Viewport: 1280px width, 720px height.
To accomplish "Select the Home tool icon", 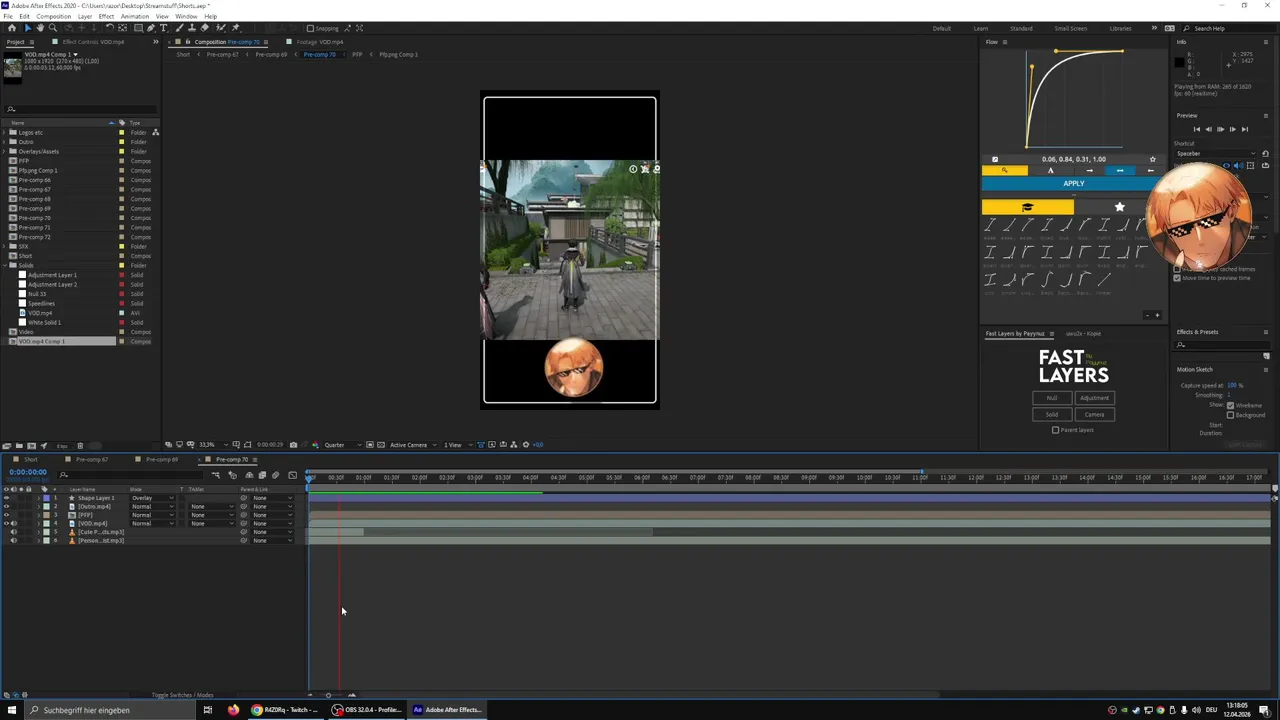I will pyautogui.click(x=12, y=28).
